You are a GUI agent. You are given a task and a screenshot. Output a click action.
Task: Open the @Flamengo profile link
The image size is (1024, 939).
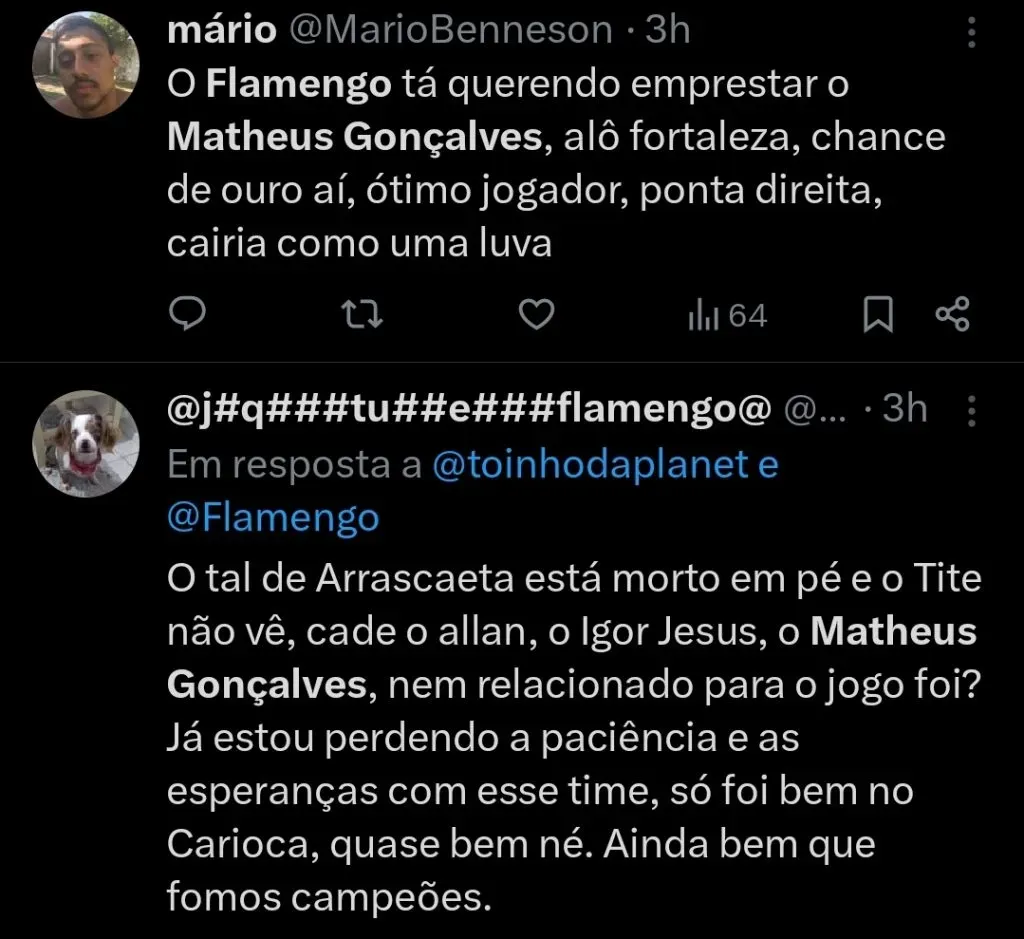[x=273, y=518]
